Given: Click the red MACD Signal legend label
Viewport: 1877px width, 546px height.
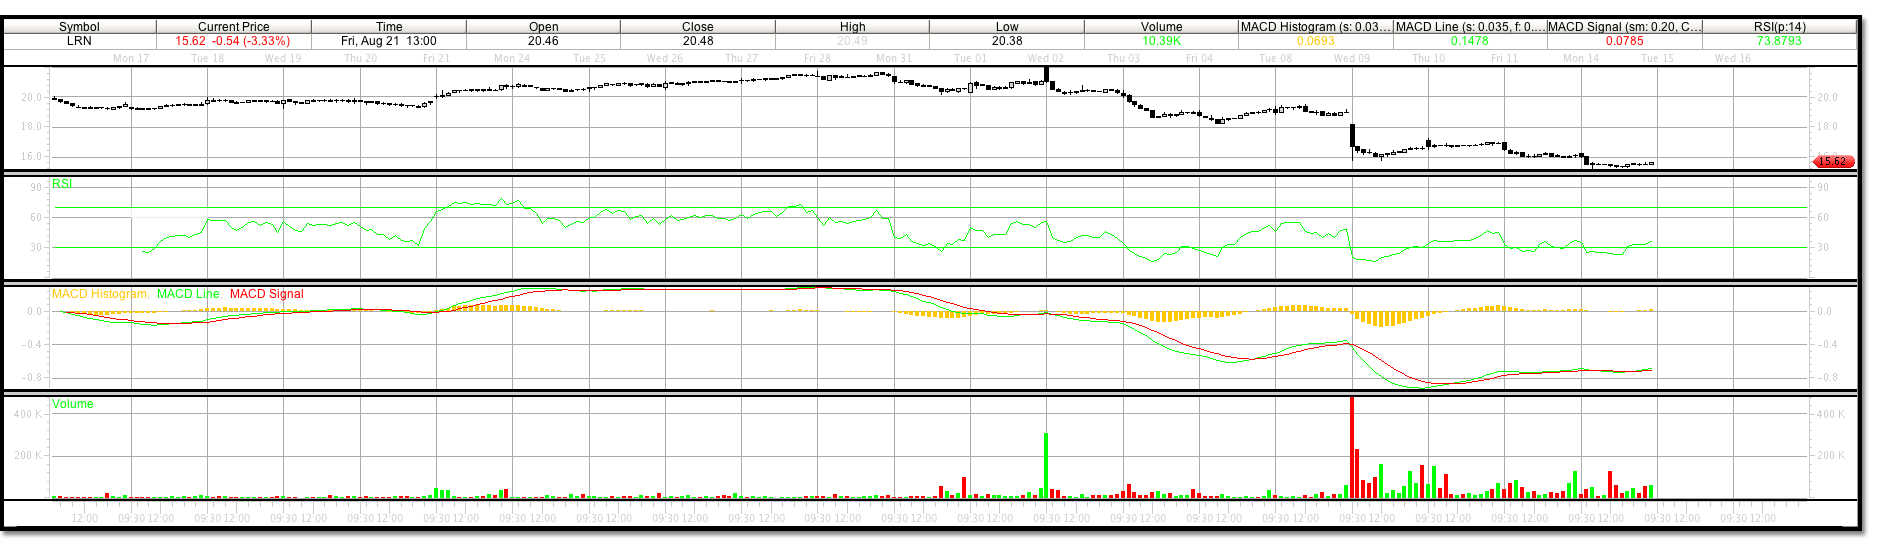Looking at the screenshot, I should point(266,294).
